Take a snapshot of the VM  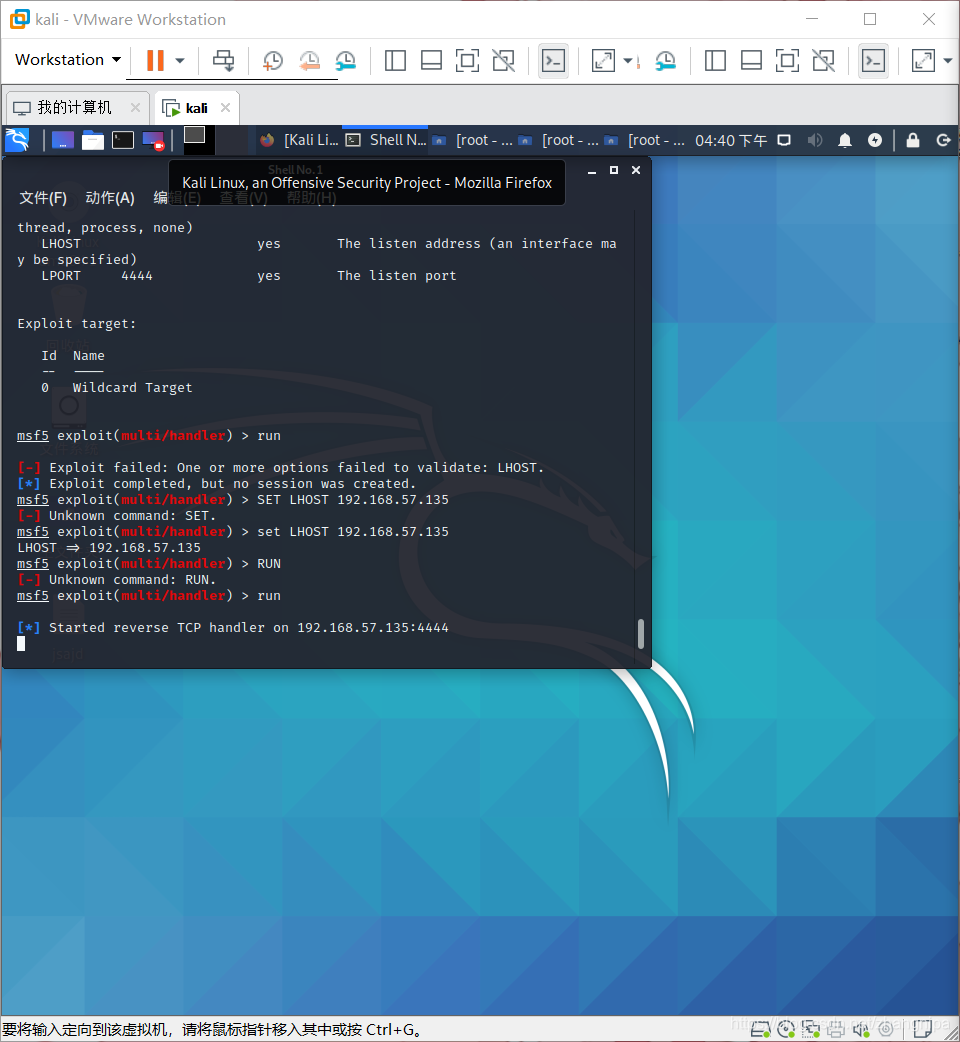pyautogui.click(x=272, y=60)
